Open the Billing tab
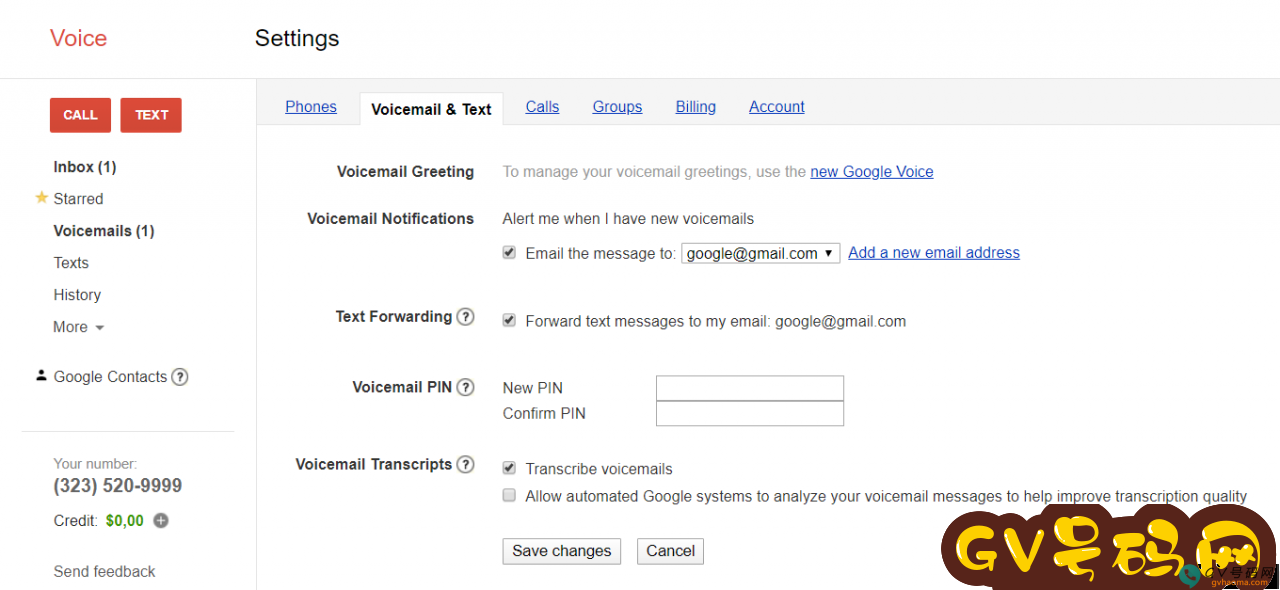 click(x=695, y=107)
